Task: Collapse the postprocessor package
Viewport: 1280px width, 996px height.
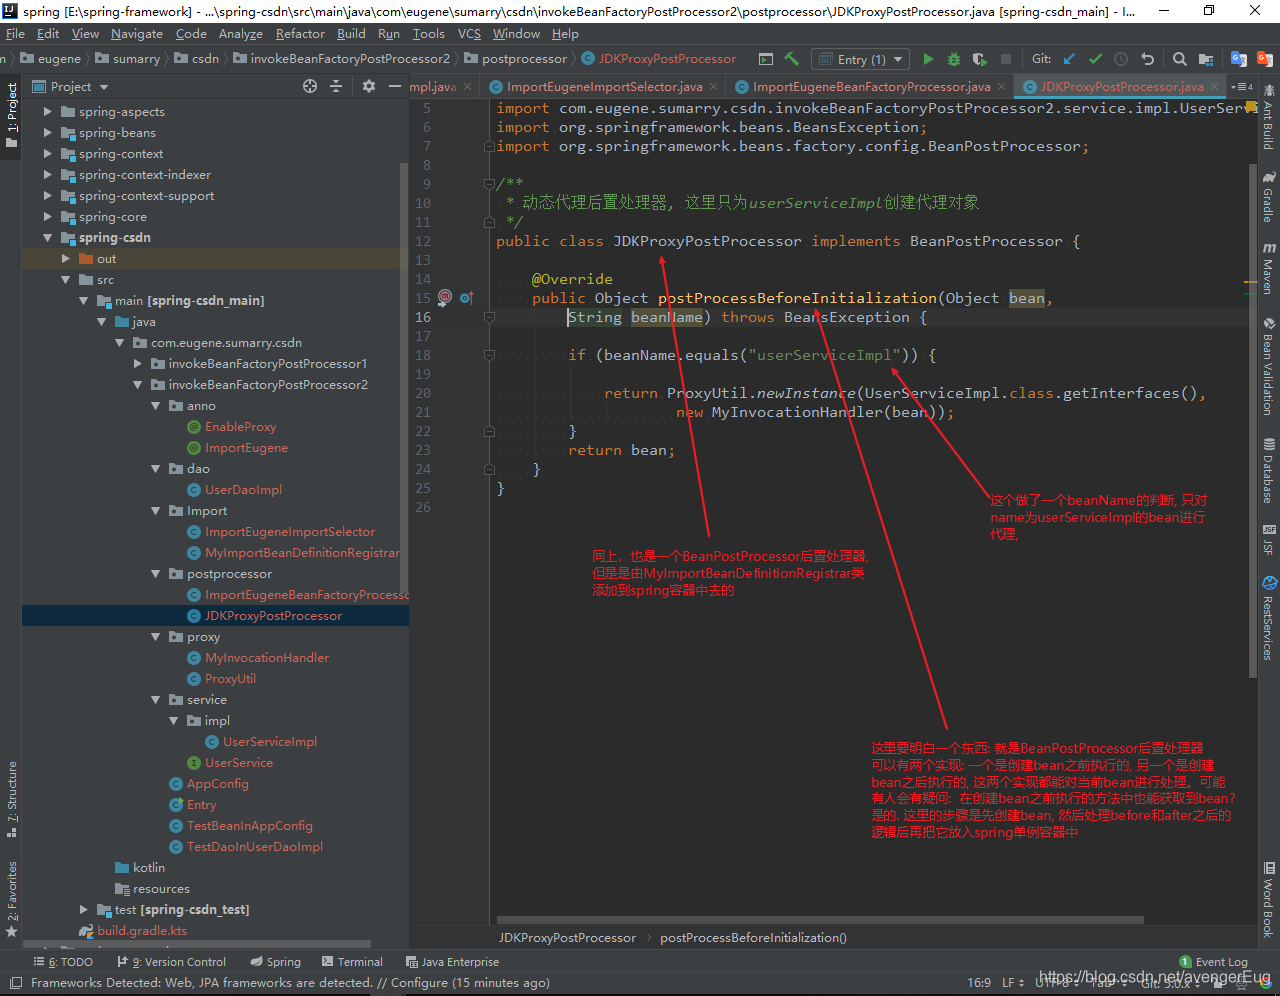Action: coord(155,574)
